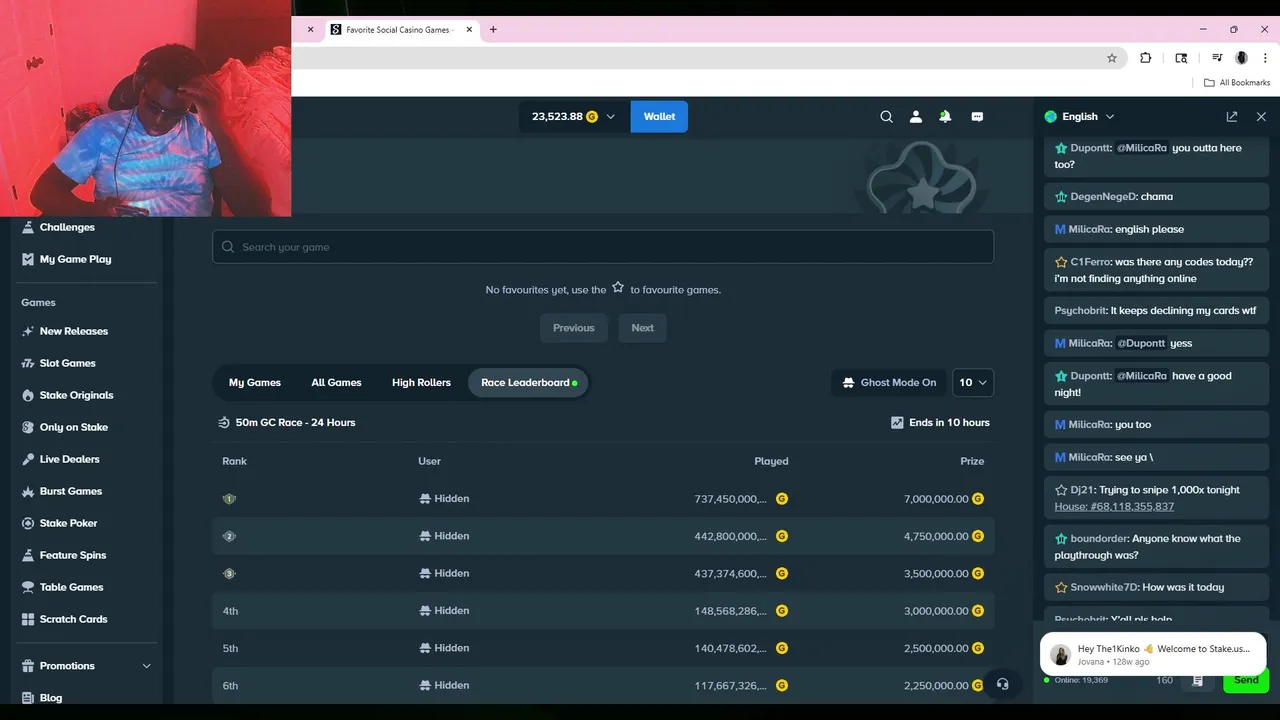This screenshot has width=1280, height=720.
Task: Open chat language dropdown English
Action: 1079,117
